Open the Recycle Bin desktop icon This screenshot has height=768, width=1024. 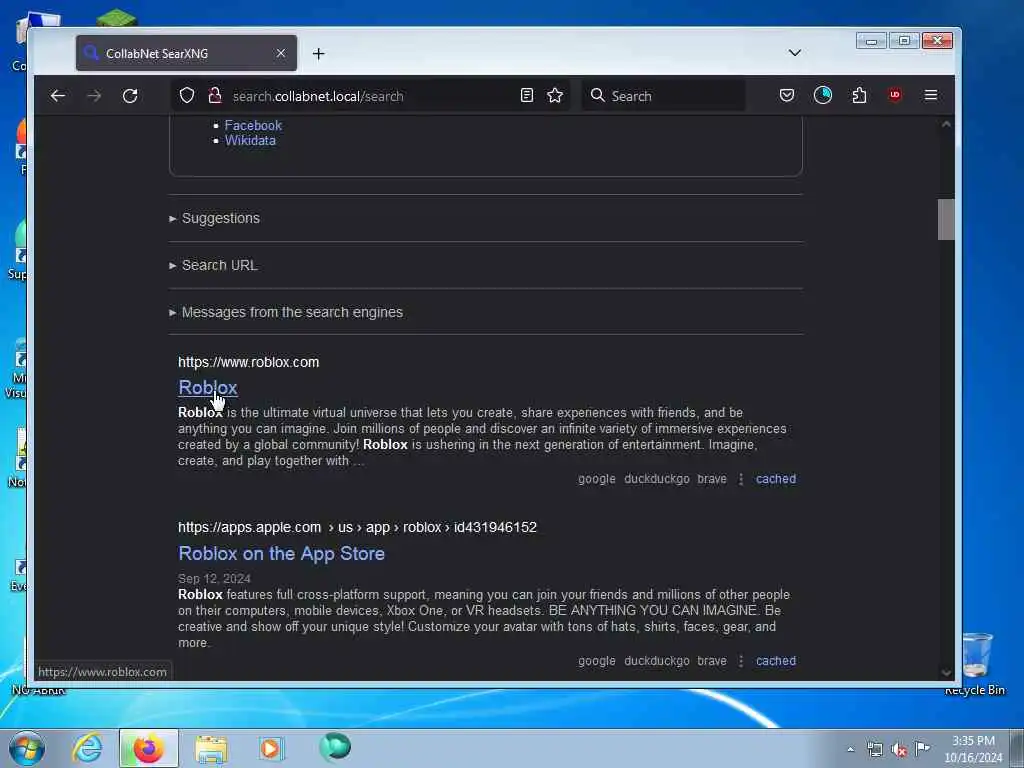975,664
